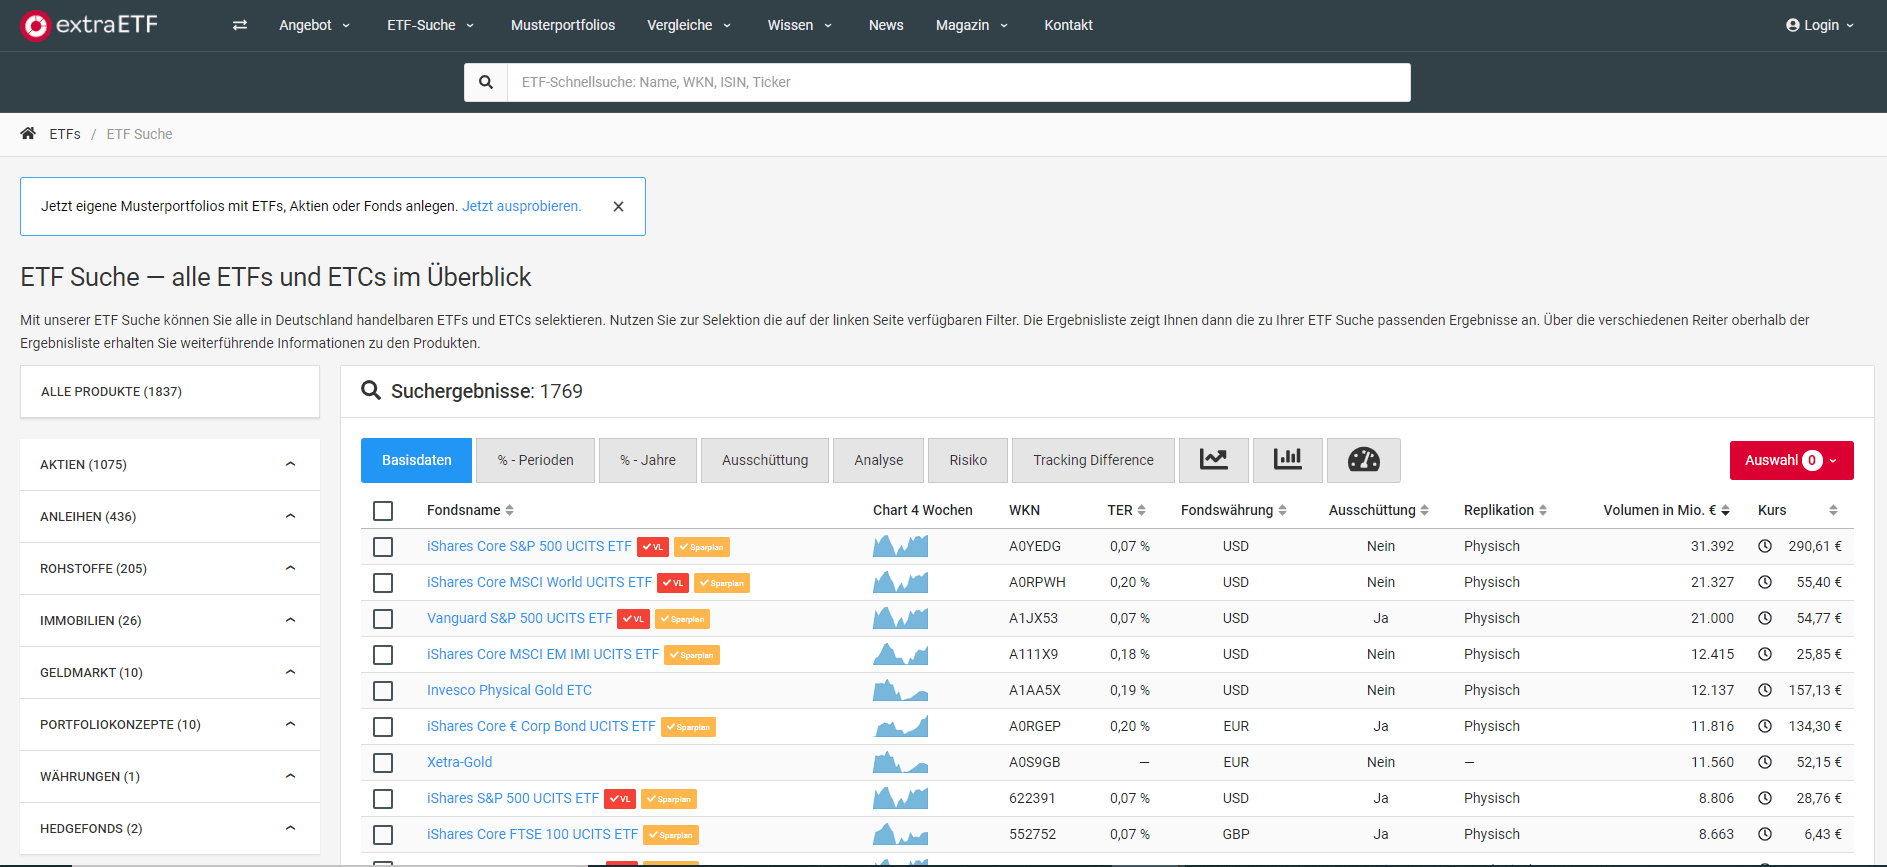Click 4-week chart of iShares Core S&P 500
The image size is (1887, 867).
tap(900, 546)
